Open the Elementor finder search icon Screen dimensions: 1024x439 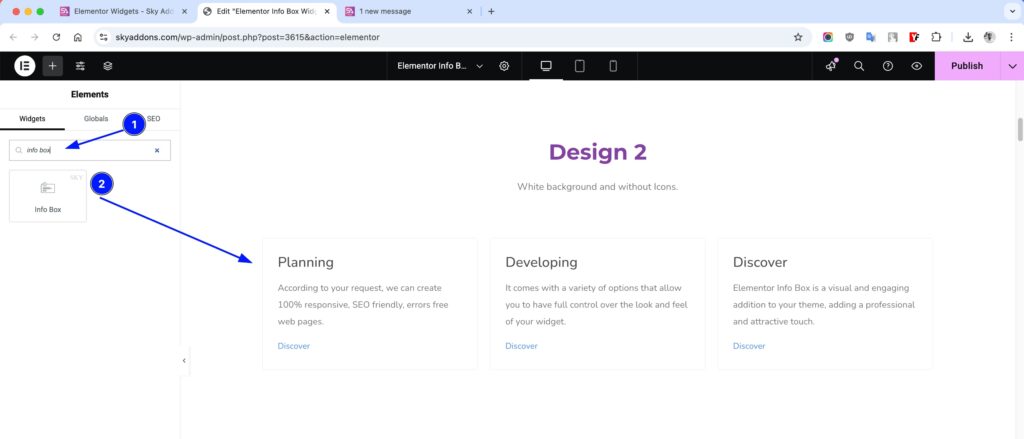coord(859,66)
